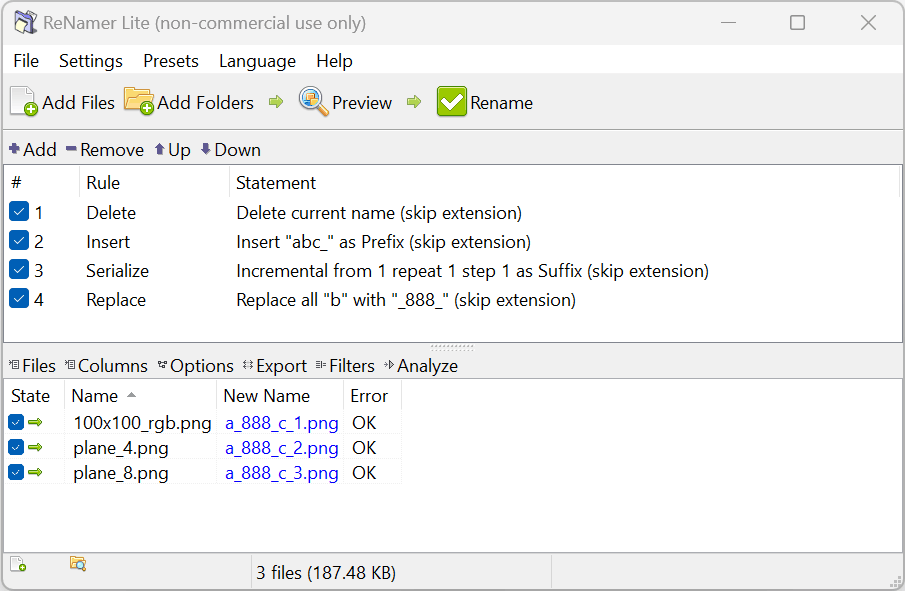Disable the Delete rule checkbox
Viewport: 905px width, 591px height.
pos(19,212)
